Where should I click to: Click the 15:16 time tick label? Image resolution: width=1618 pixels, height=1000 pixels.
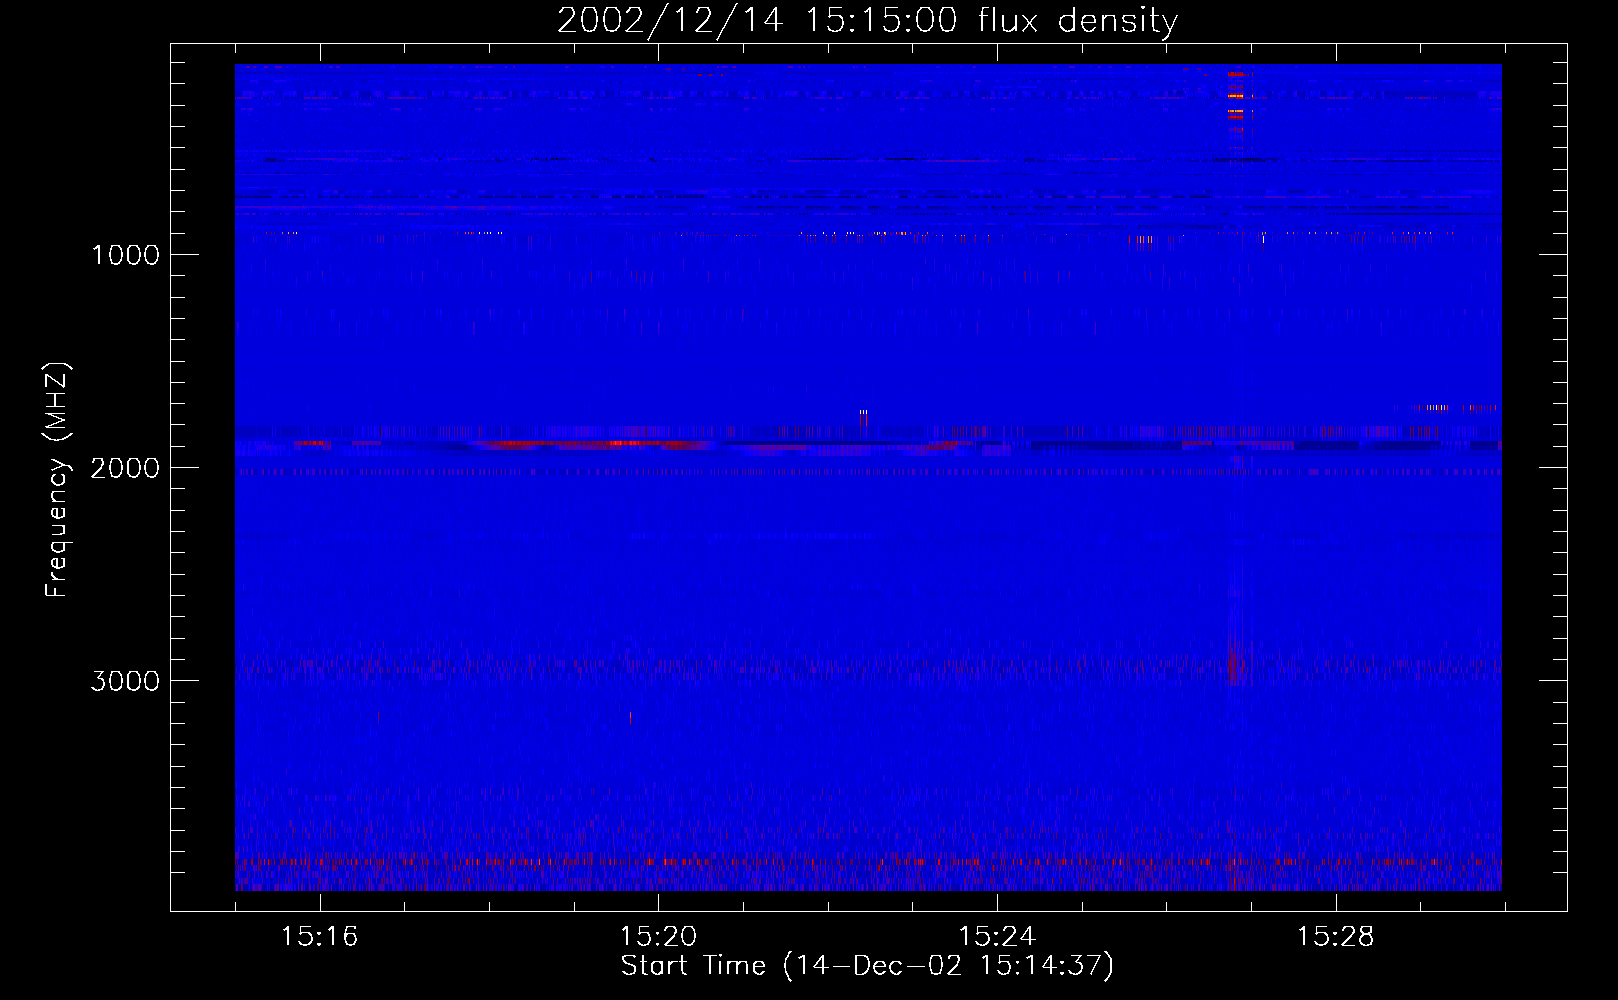click(319, 937)
